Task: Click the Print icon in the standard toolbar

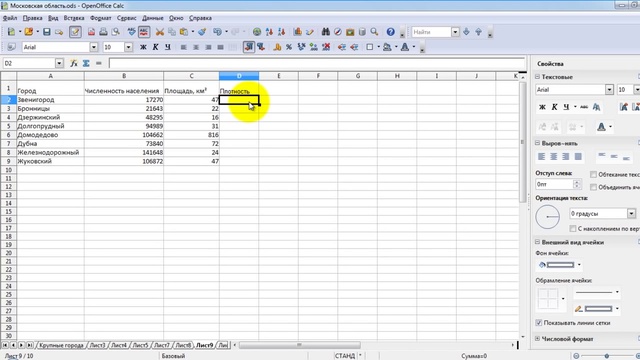Action: pos(103,32)
